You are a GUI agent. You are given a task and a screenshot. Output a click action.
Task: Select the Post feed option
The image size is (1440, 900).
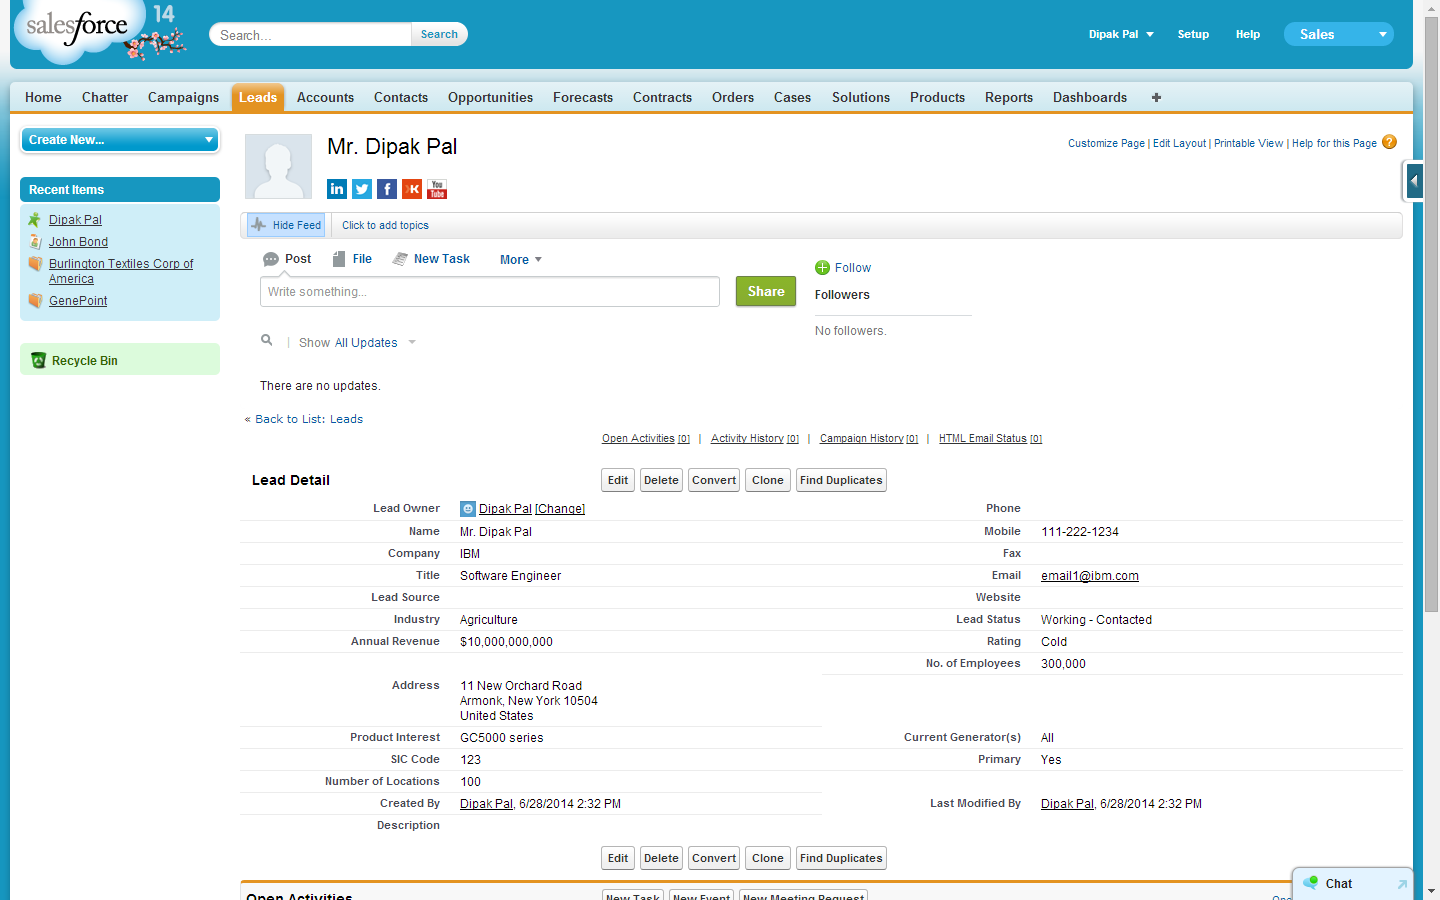[x=287, y=259]
